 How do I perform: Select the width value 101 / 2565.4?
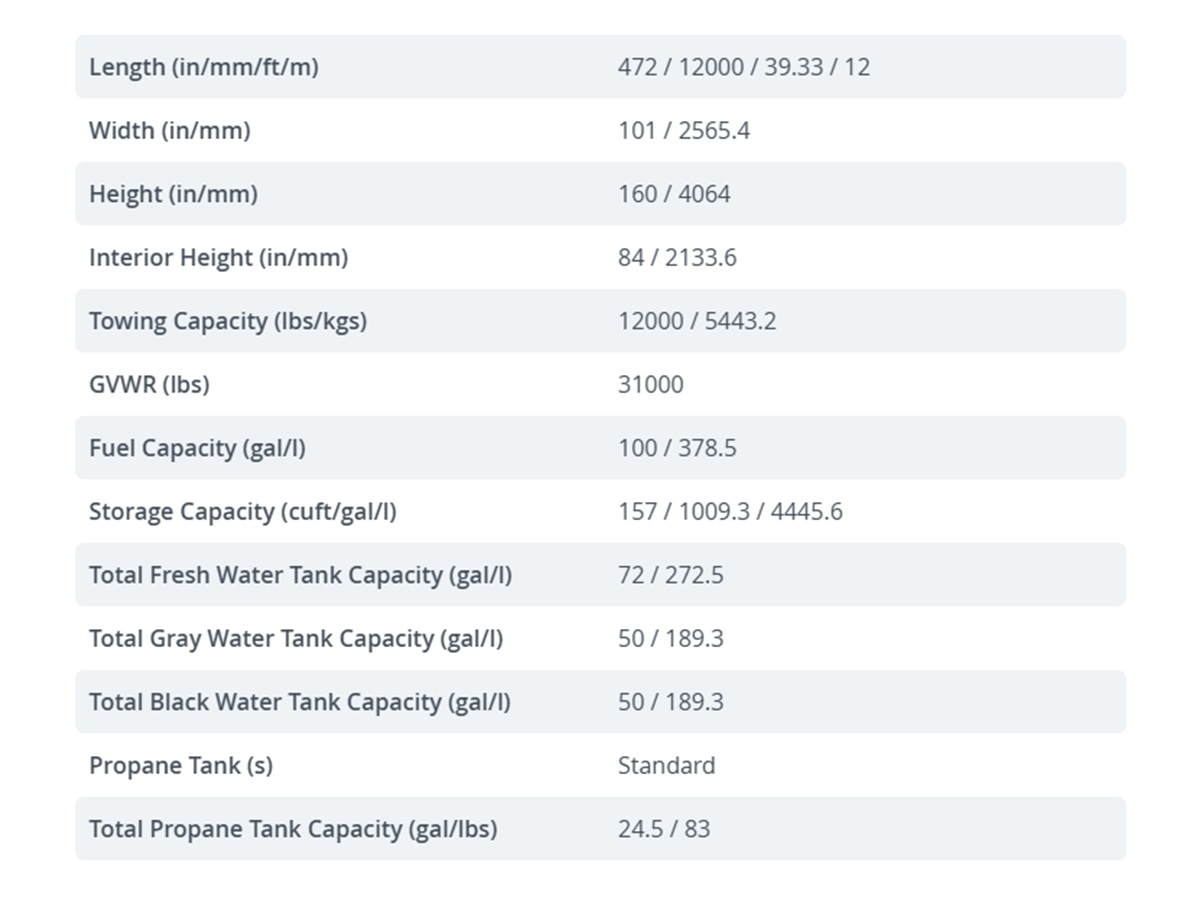pyautogui.click(x=684, y=130)
